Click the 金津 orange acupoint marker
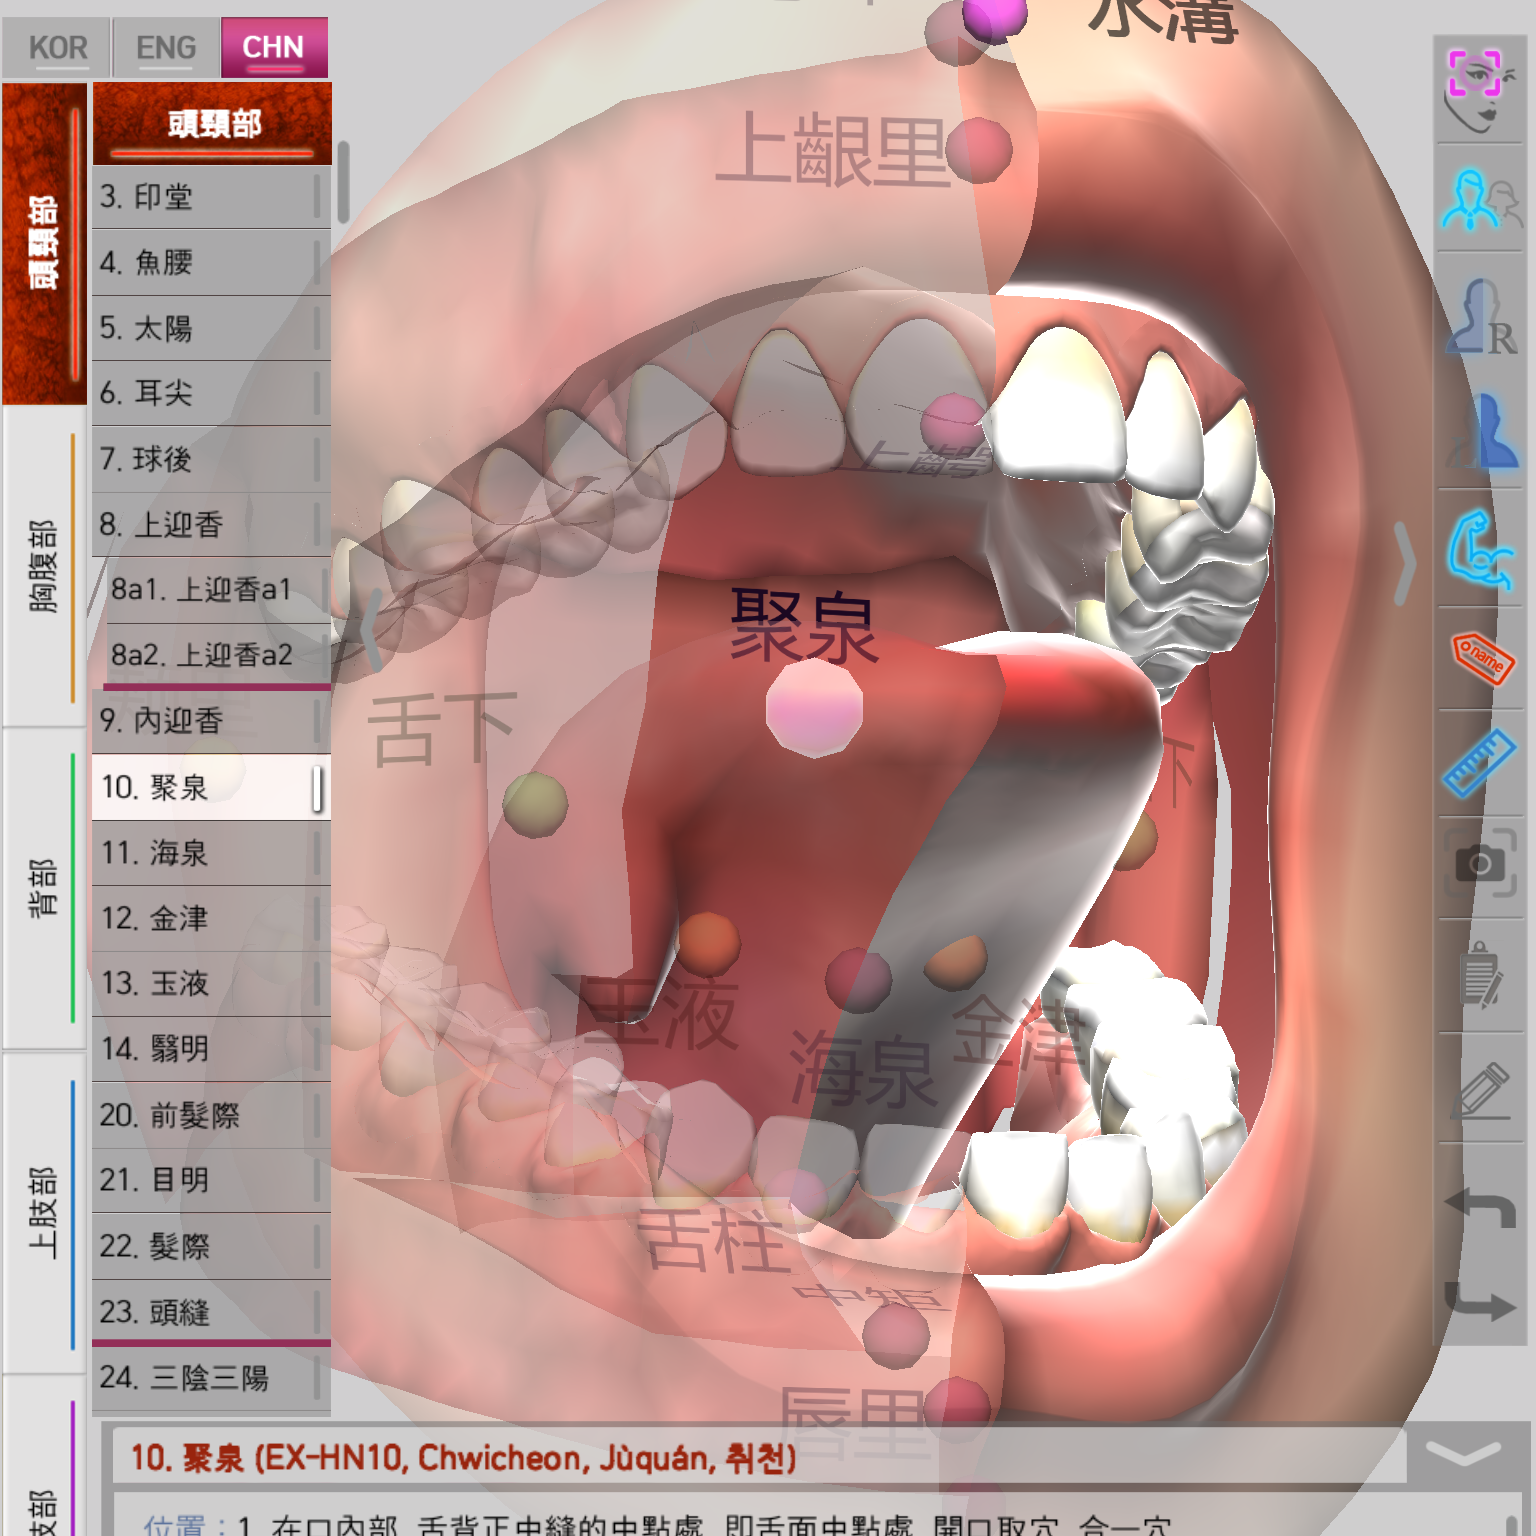The image size is (1536, 1536). pyautogui.click(x=957, y=962)
